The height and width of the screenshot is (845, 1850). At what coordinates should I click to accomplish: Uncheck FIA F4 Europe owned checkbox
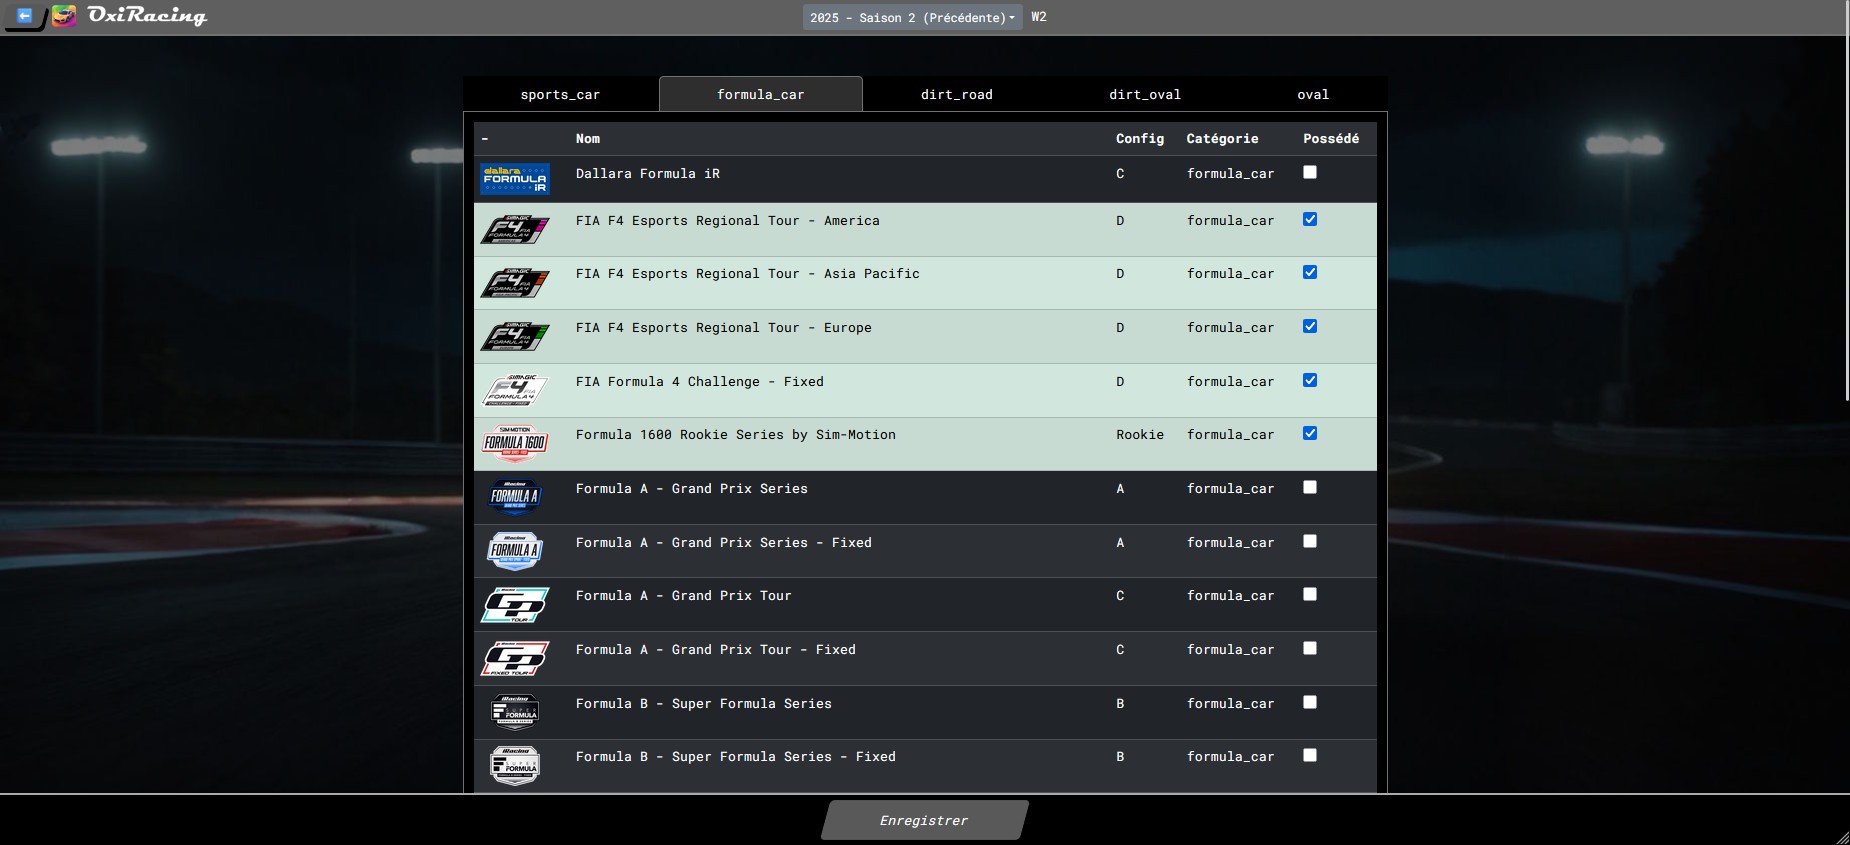click(x=1310, y=326)
